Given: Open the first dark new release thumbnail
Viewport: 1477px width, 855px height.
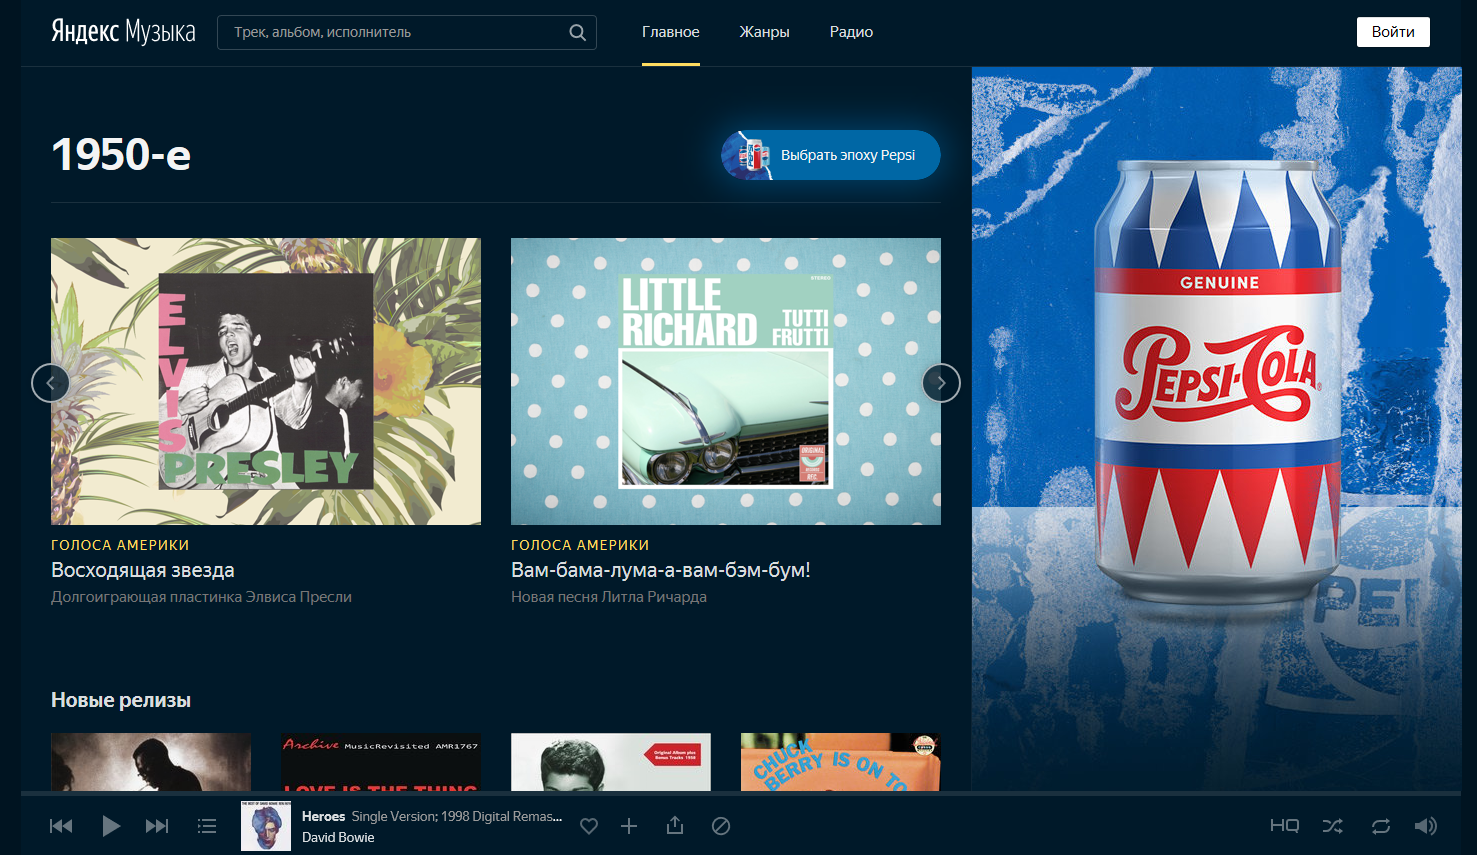Looking at the screenshot, I should click(x=151, y=762).
